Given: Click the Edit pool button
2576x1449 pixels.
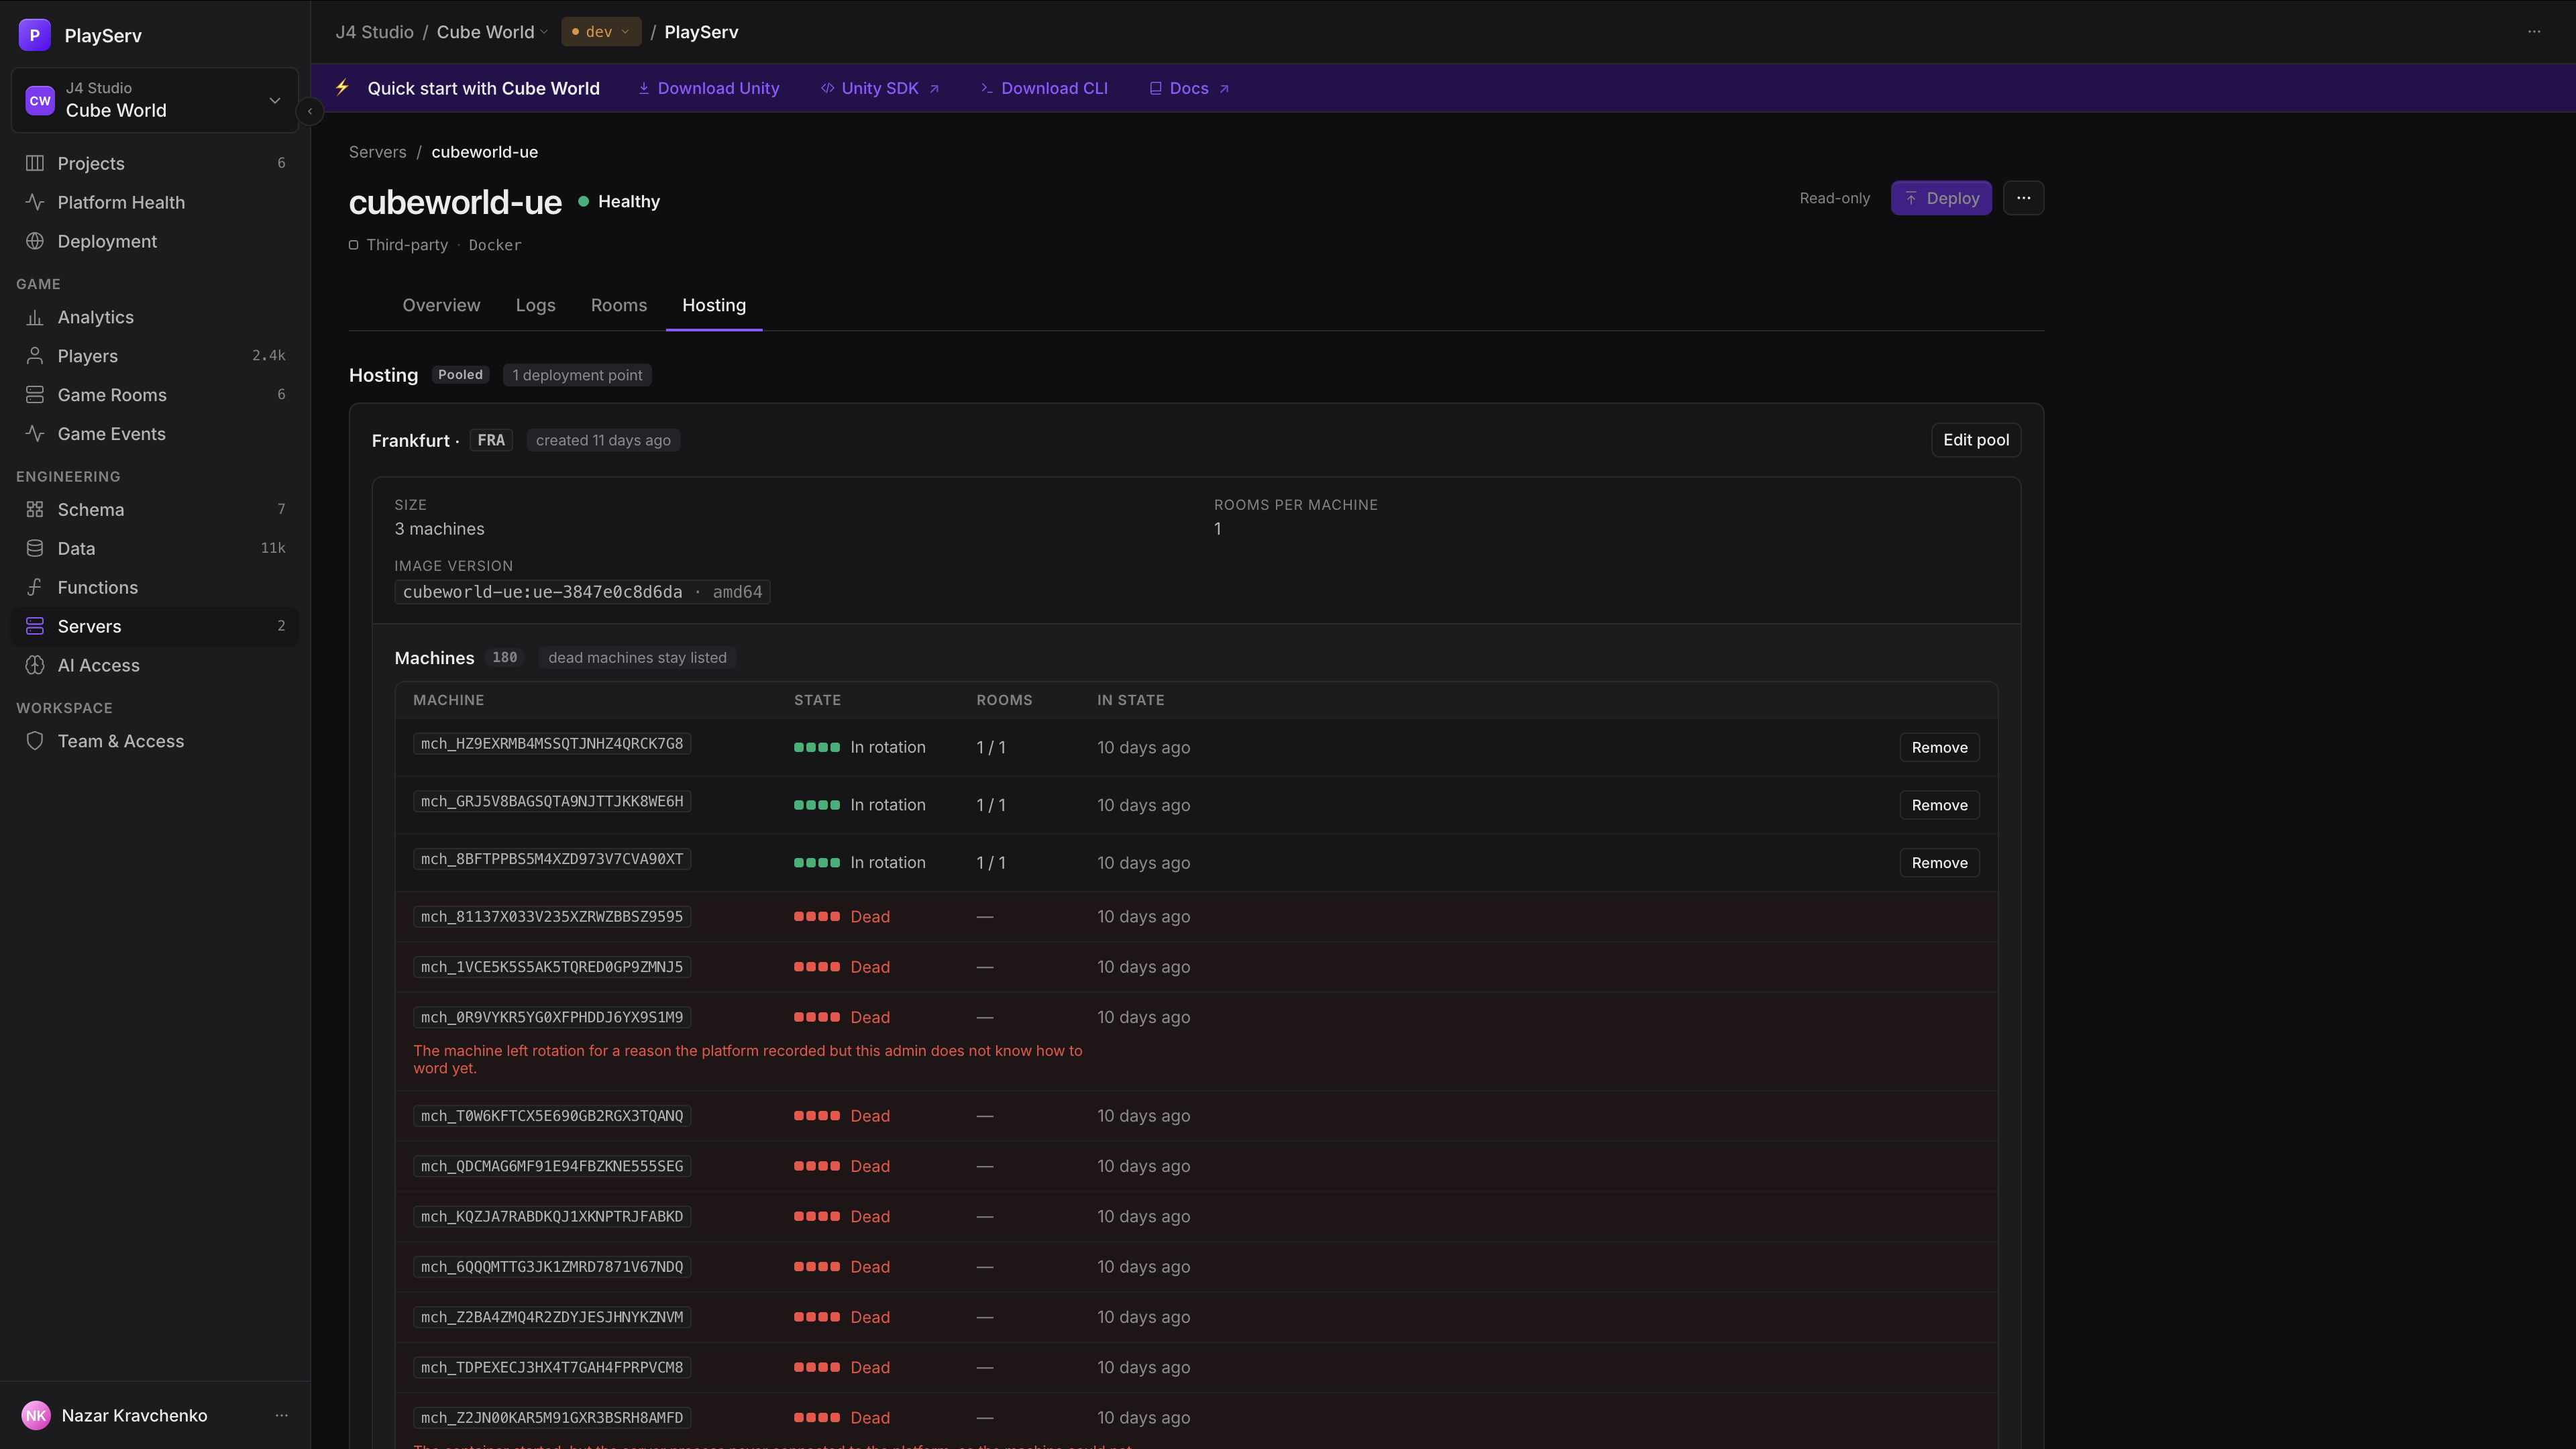Looking at the screenshot, I should (x=1975, y=440).
